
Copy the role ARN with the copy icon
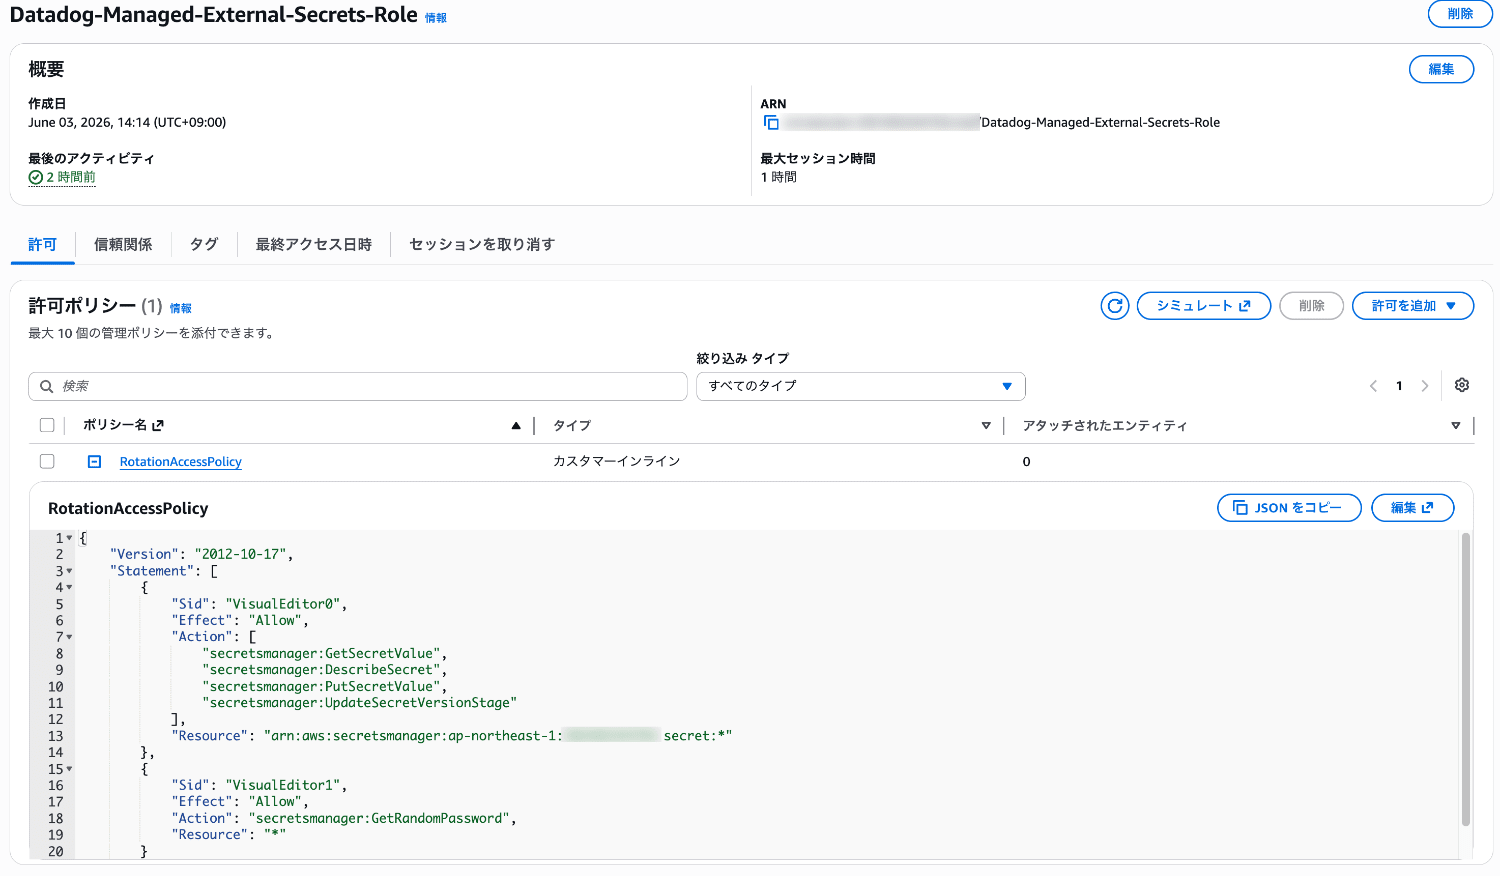(x=771, y=122)
